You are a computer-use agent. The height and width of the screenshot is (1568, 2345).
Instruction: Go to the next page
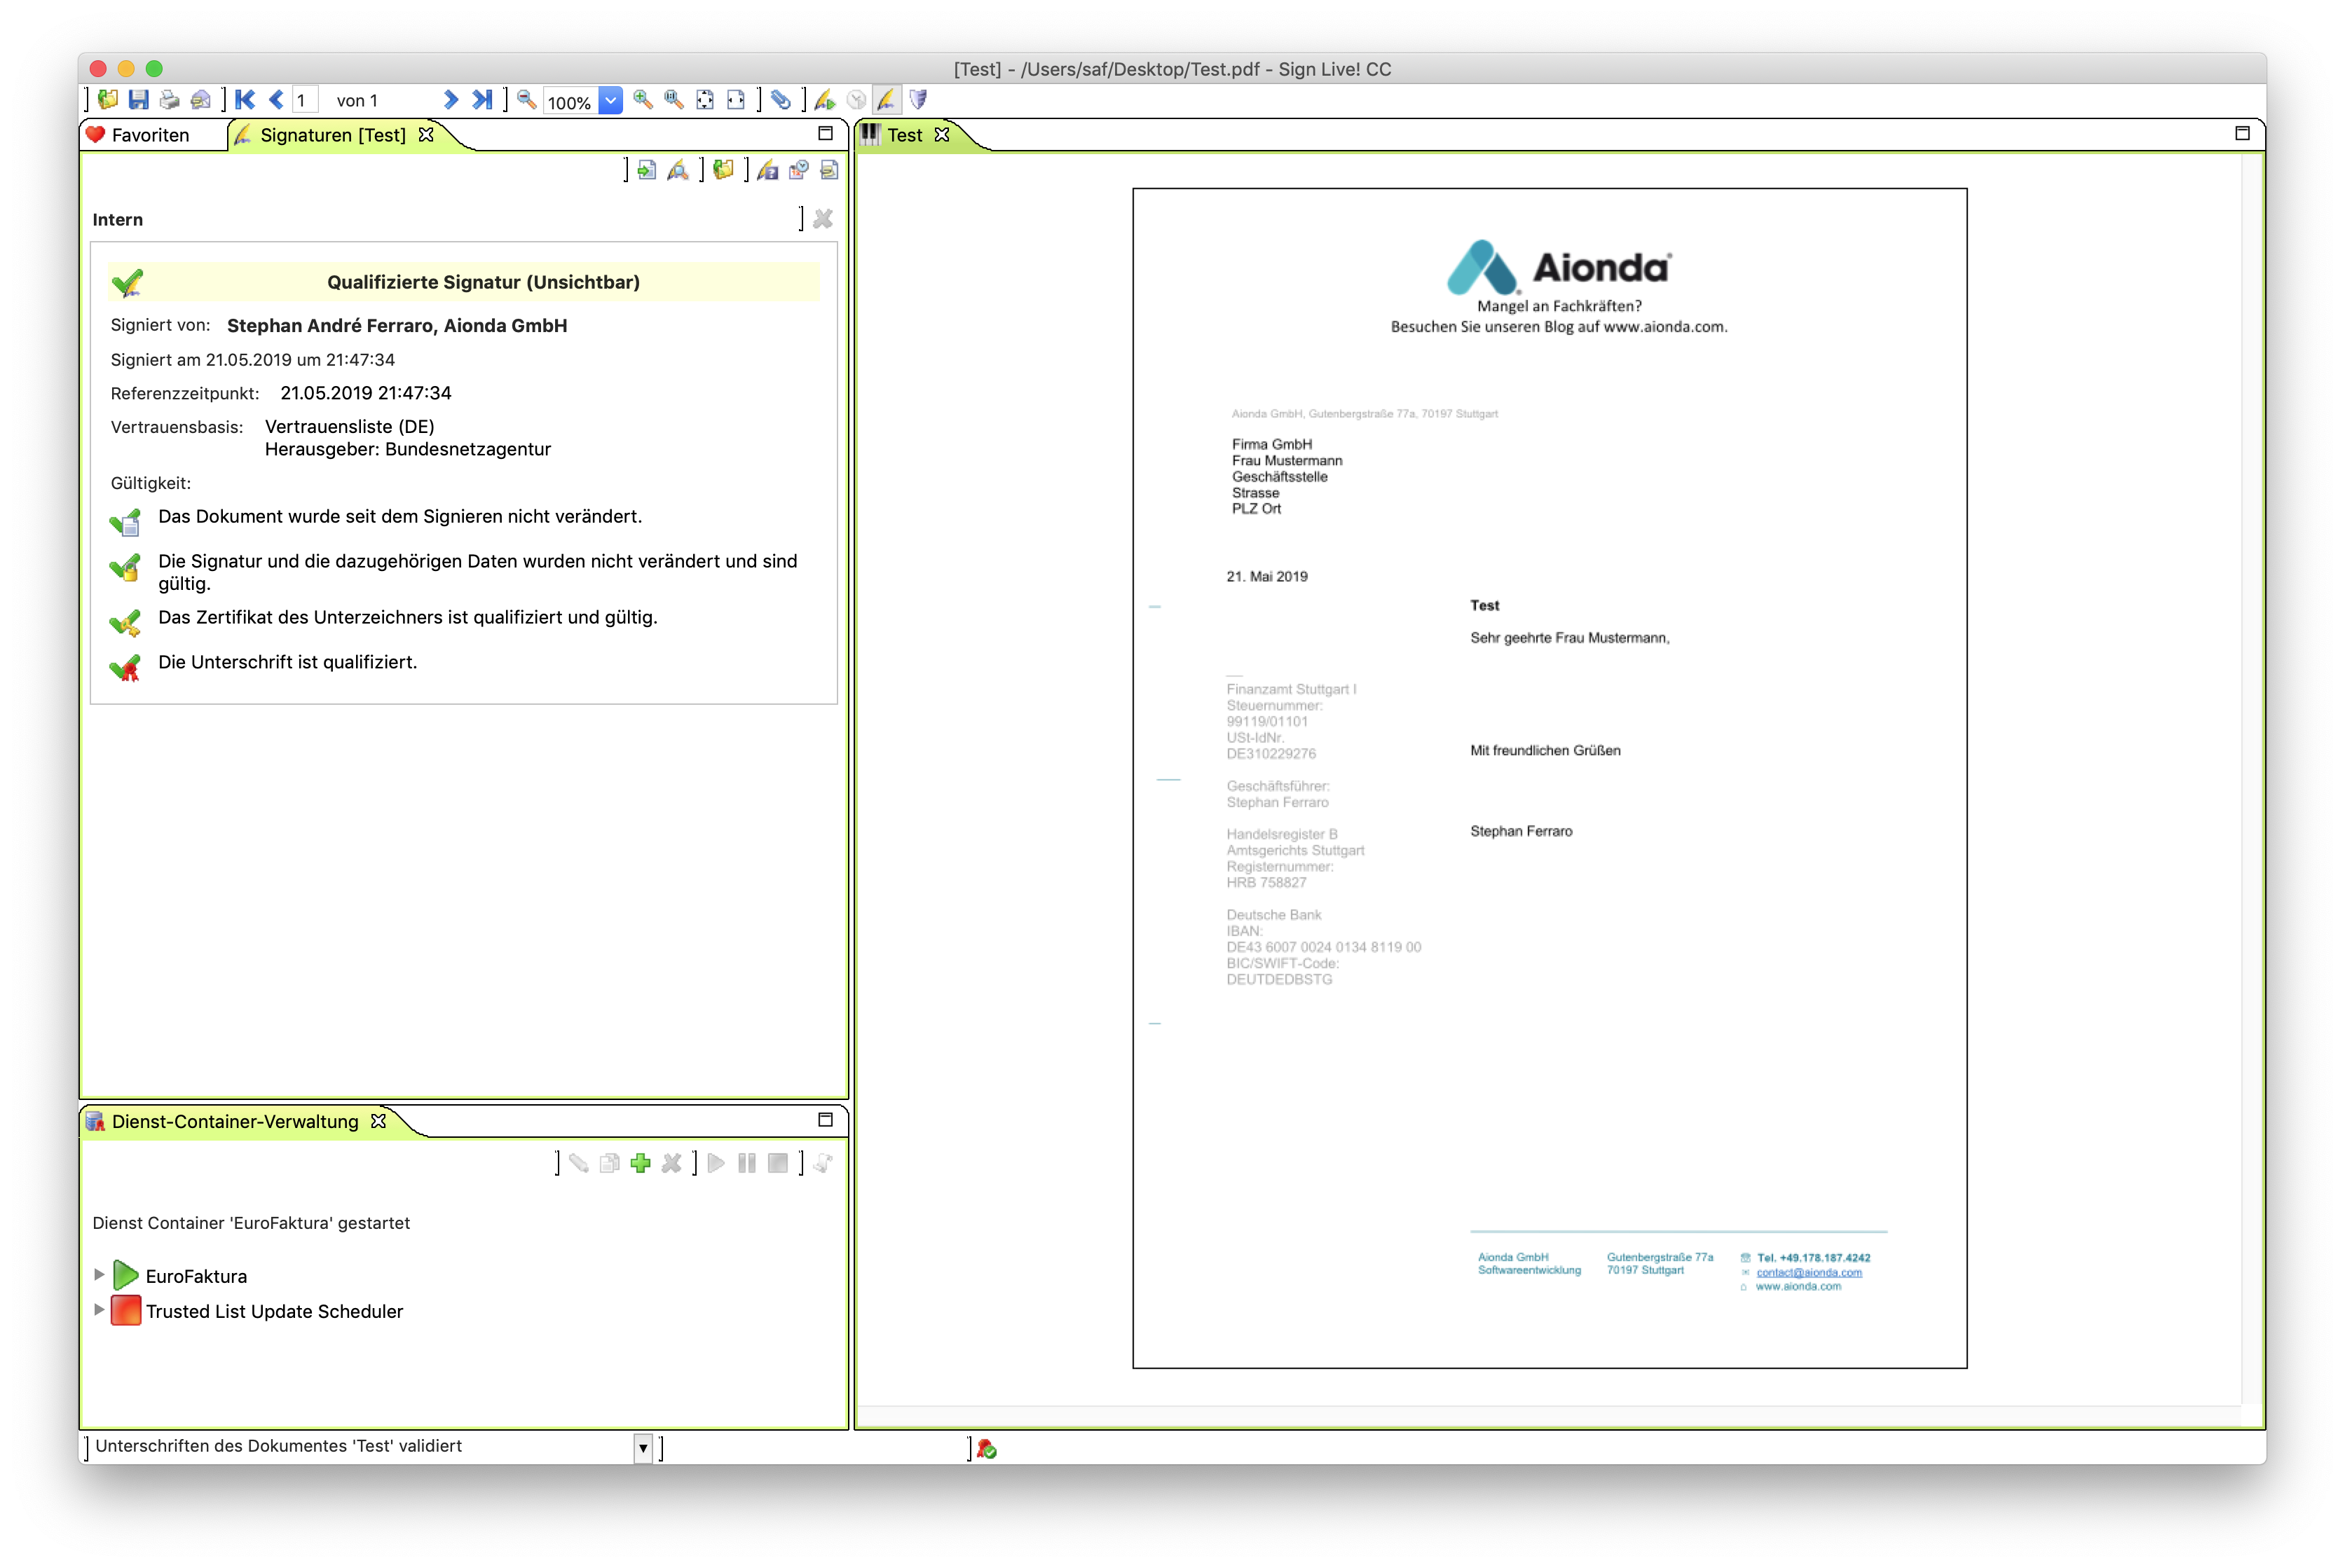coord(450,100)
